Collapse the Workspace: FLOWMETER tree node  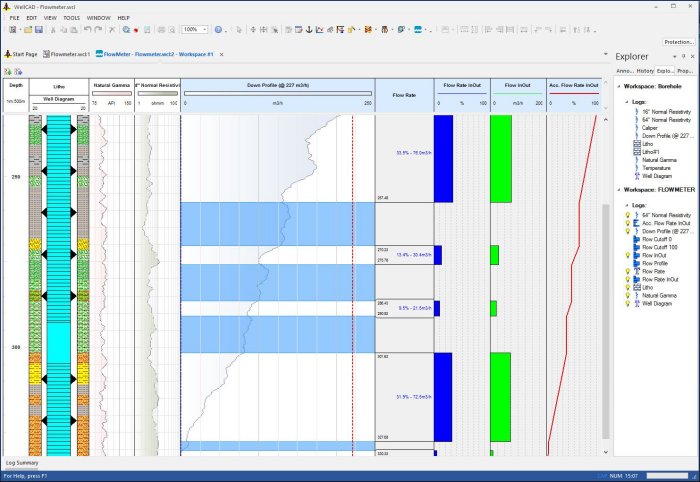(x=618, y=189)
